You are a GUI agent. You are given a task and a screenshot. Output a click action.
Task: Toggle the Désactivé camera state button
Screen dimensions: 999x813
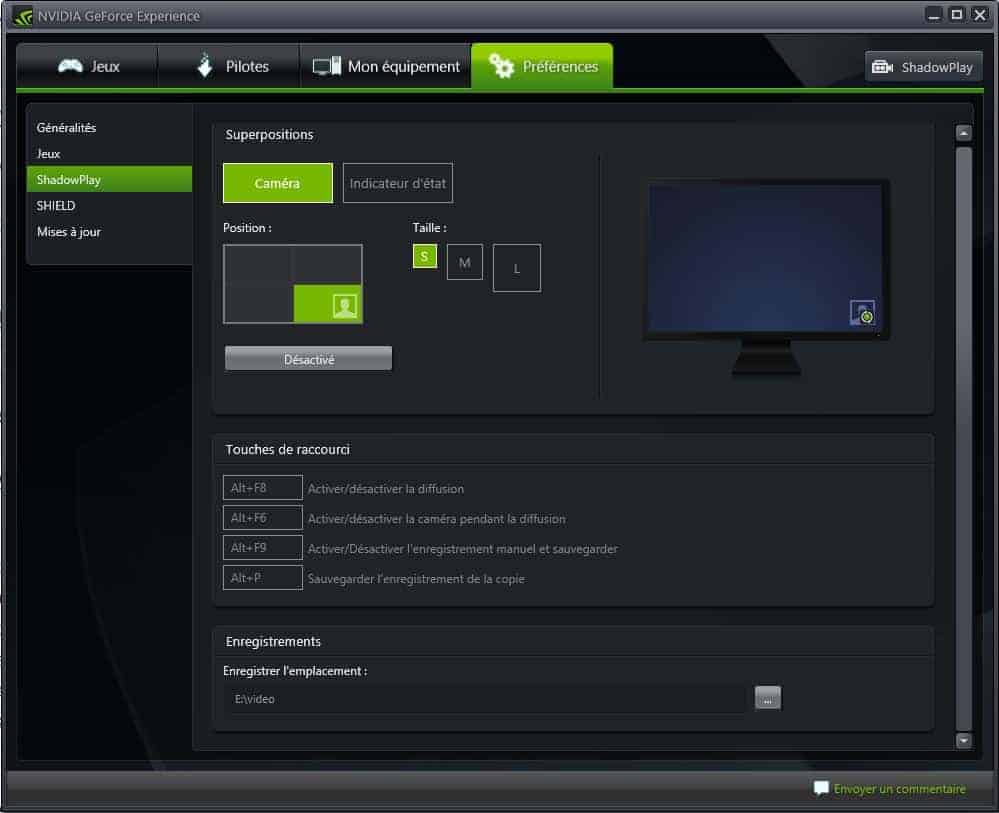[308, 359]
